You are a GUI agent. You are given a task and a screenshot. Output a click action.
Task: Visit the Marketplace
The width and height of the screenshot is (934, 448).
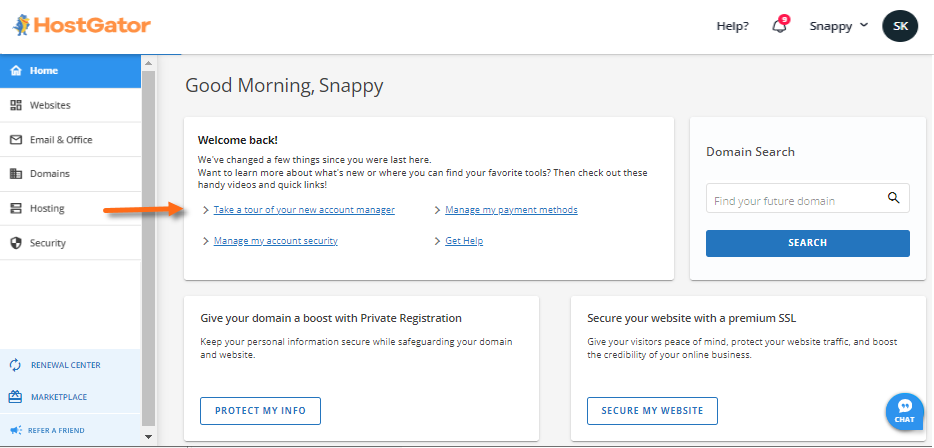[70, 397]
